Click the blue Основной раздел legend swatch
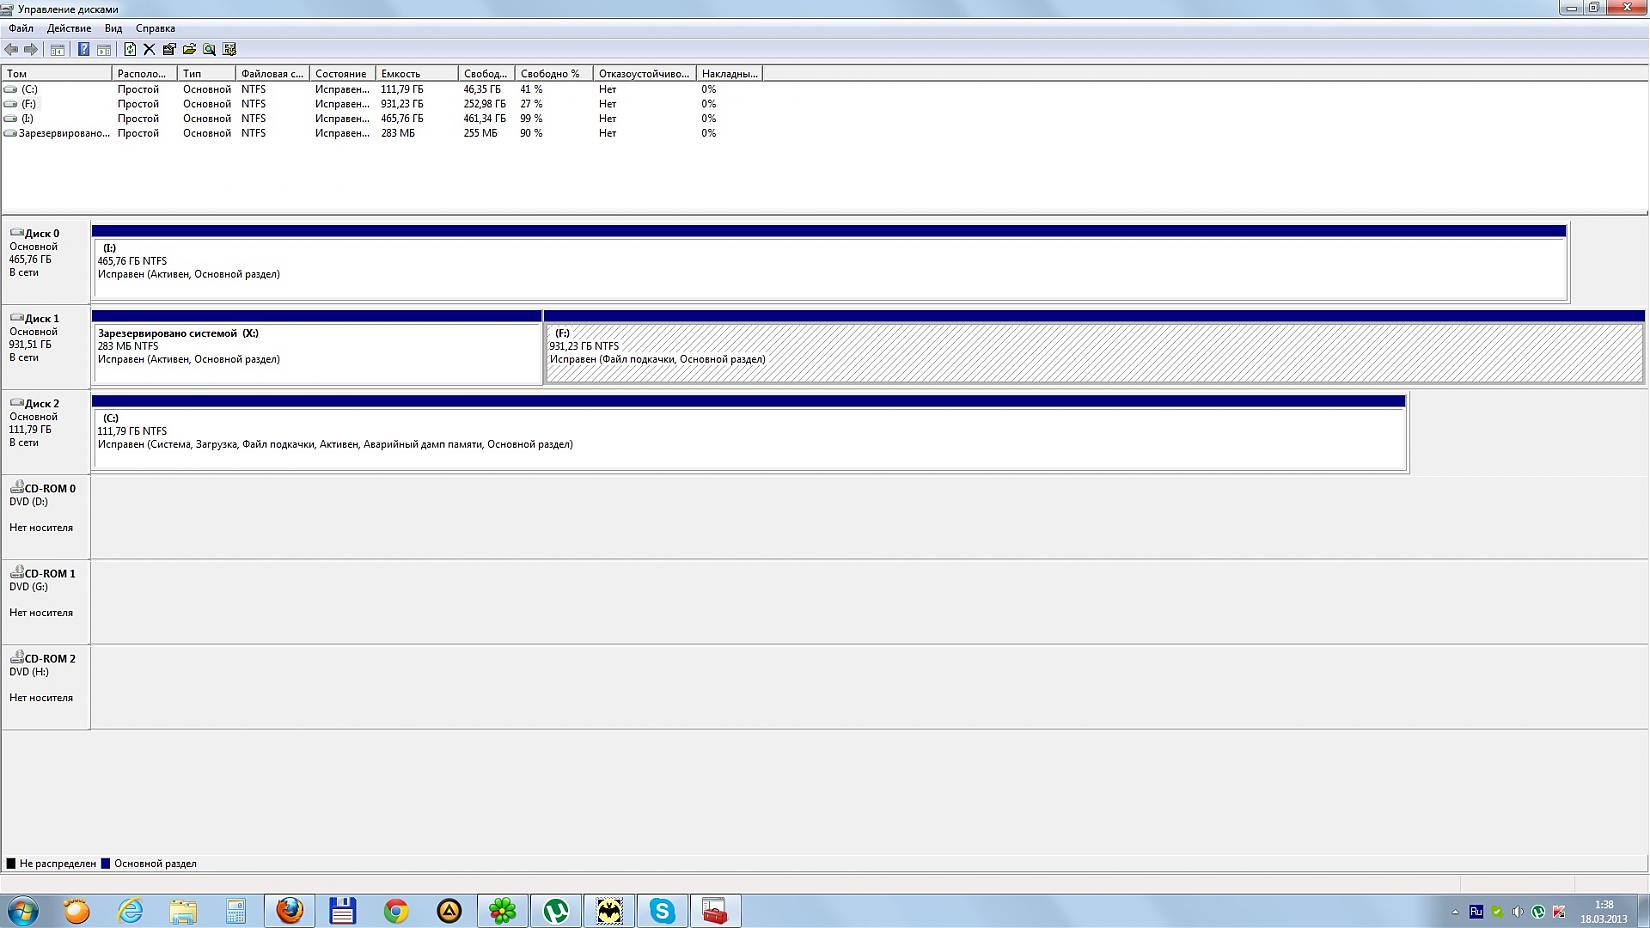The image size is (1650, 928). pos(105,863)
